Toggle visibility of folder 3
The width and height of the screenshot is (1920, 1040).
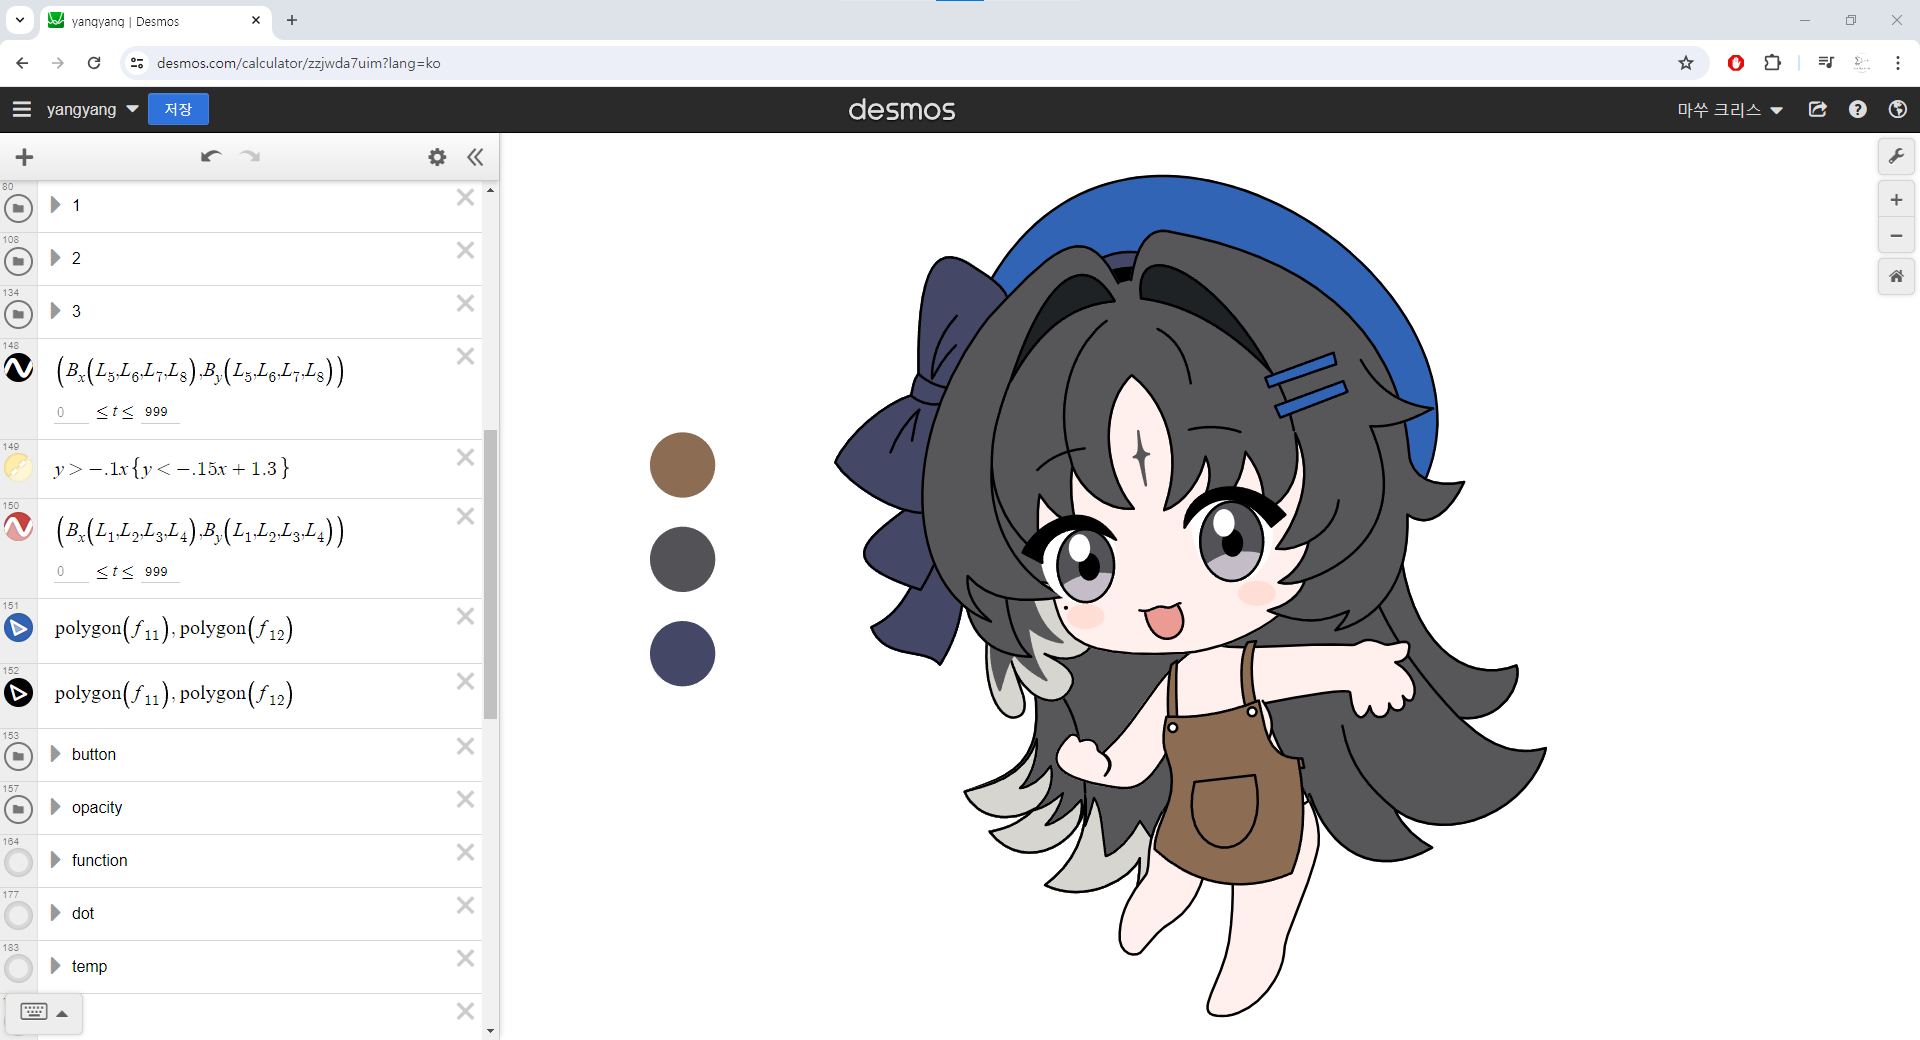coord(18,314)
